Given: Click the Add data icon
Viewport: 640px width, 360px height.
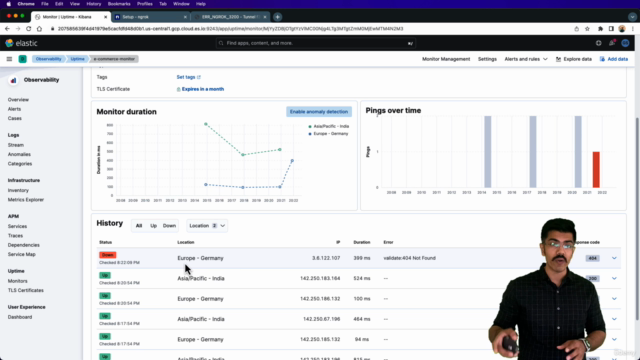Looking at the screenshot, I should pyautogui.click(x=602, y=59).
